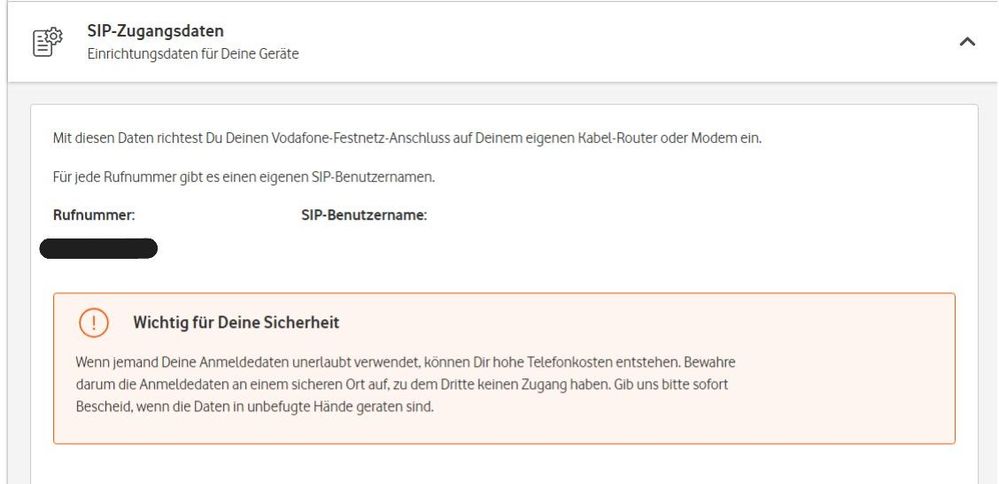Click the Rufnummer label
999x484 pixels.
[94, 215]
